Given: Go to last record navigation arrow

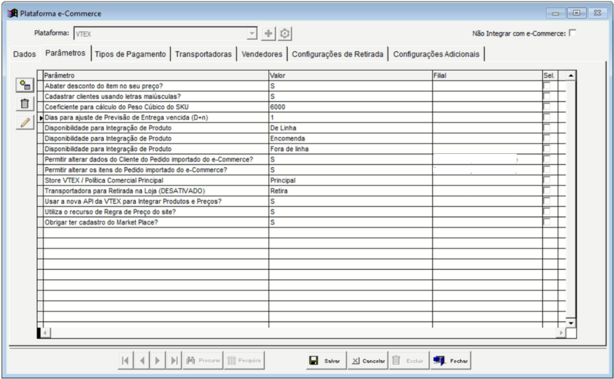Looking at the screenshot, I should [174, 360].
